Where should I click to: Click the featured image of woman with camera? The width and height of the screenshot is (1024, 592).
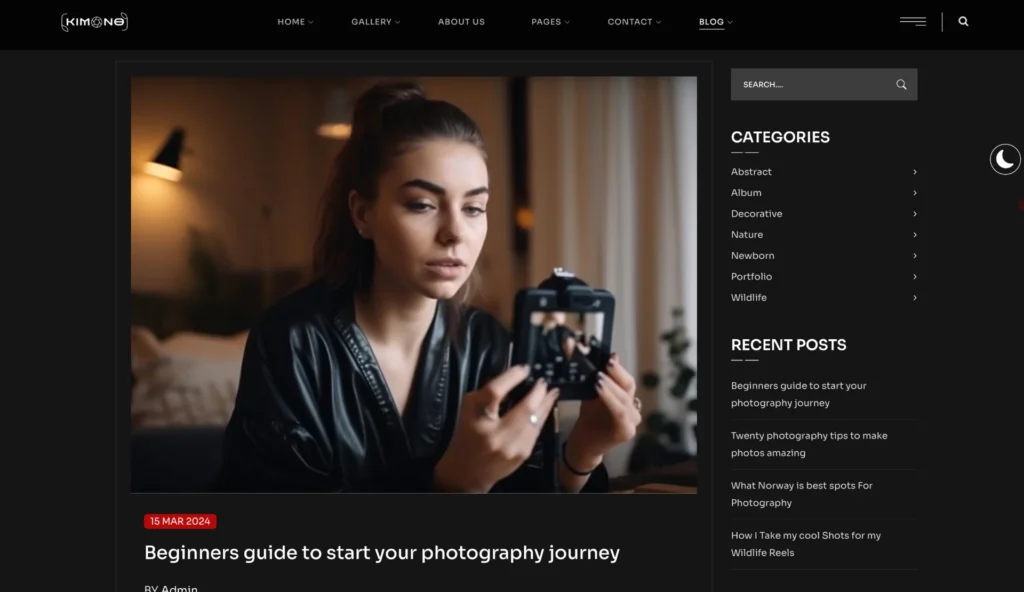pyautogui.click(x=413, y=285)
